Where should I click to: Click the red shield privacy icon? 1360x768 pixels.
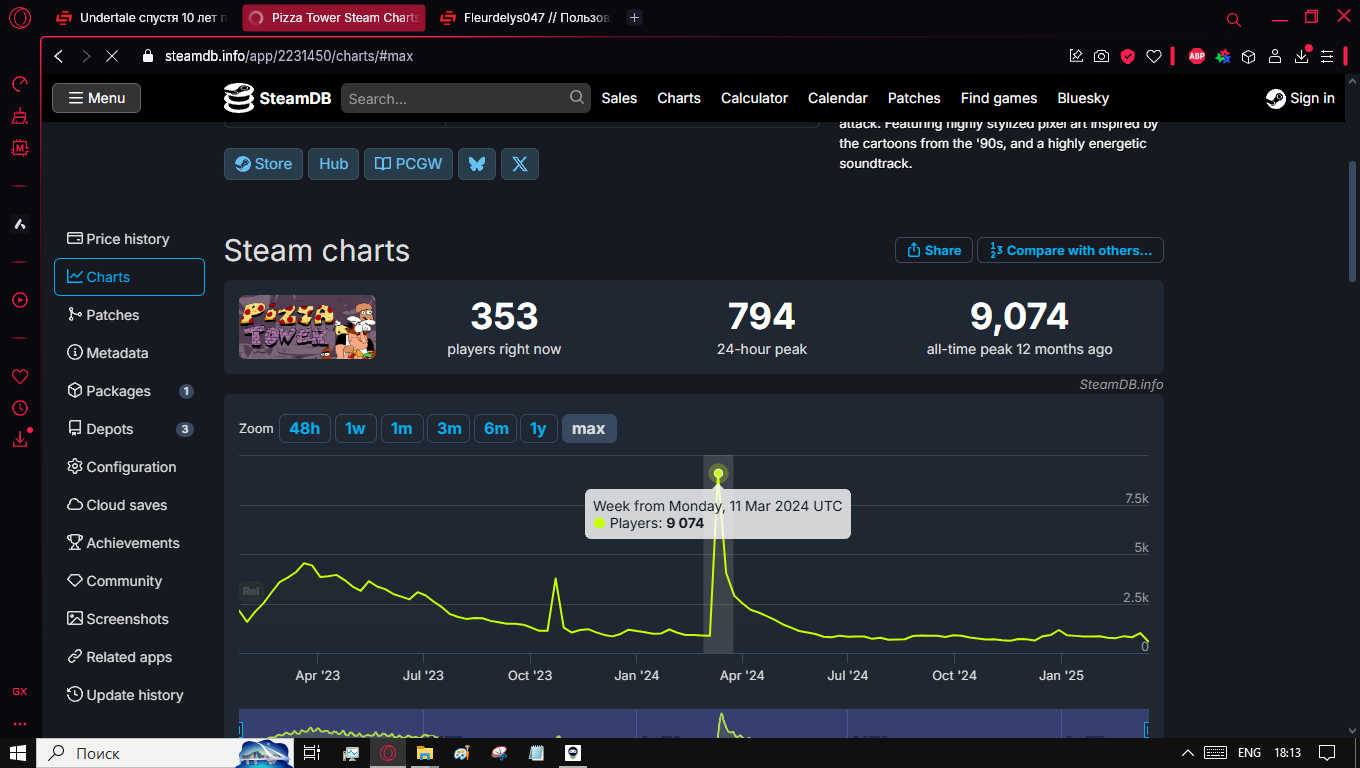[1128, 56]
